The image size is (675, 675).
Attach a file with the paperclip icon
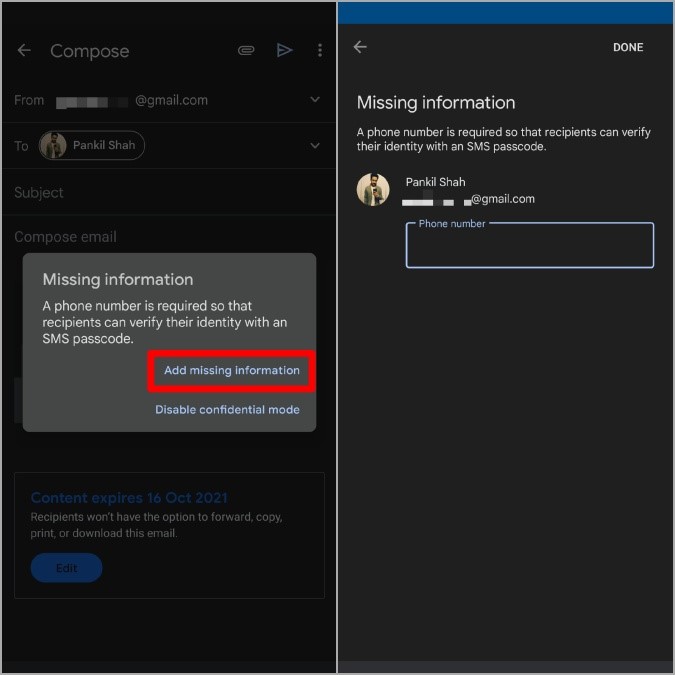246,50
